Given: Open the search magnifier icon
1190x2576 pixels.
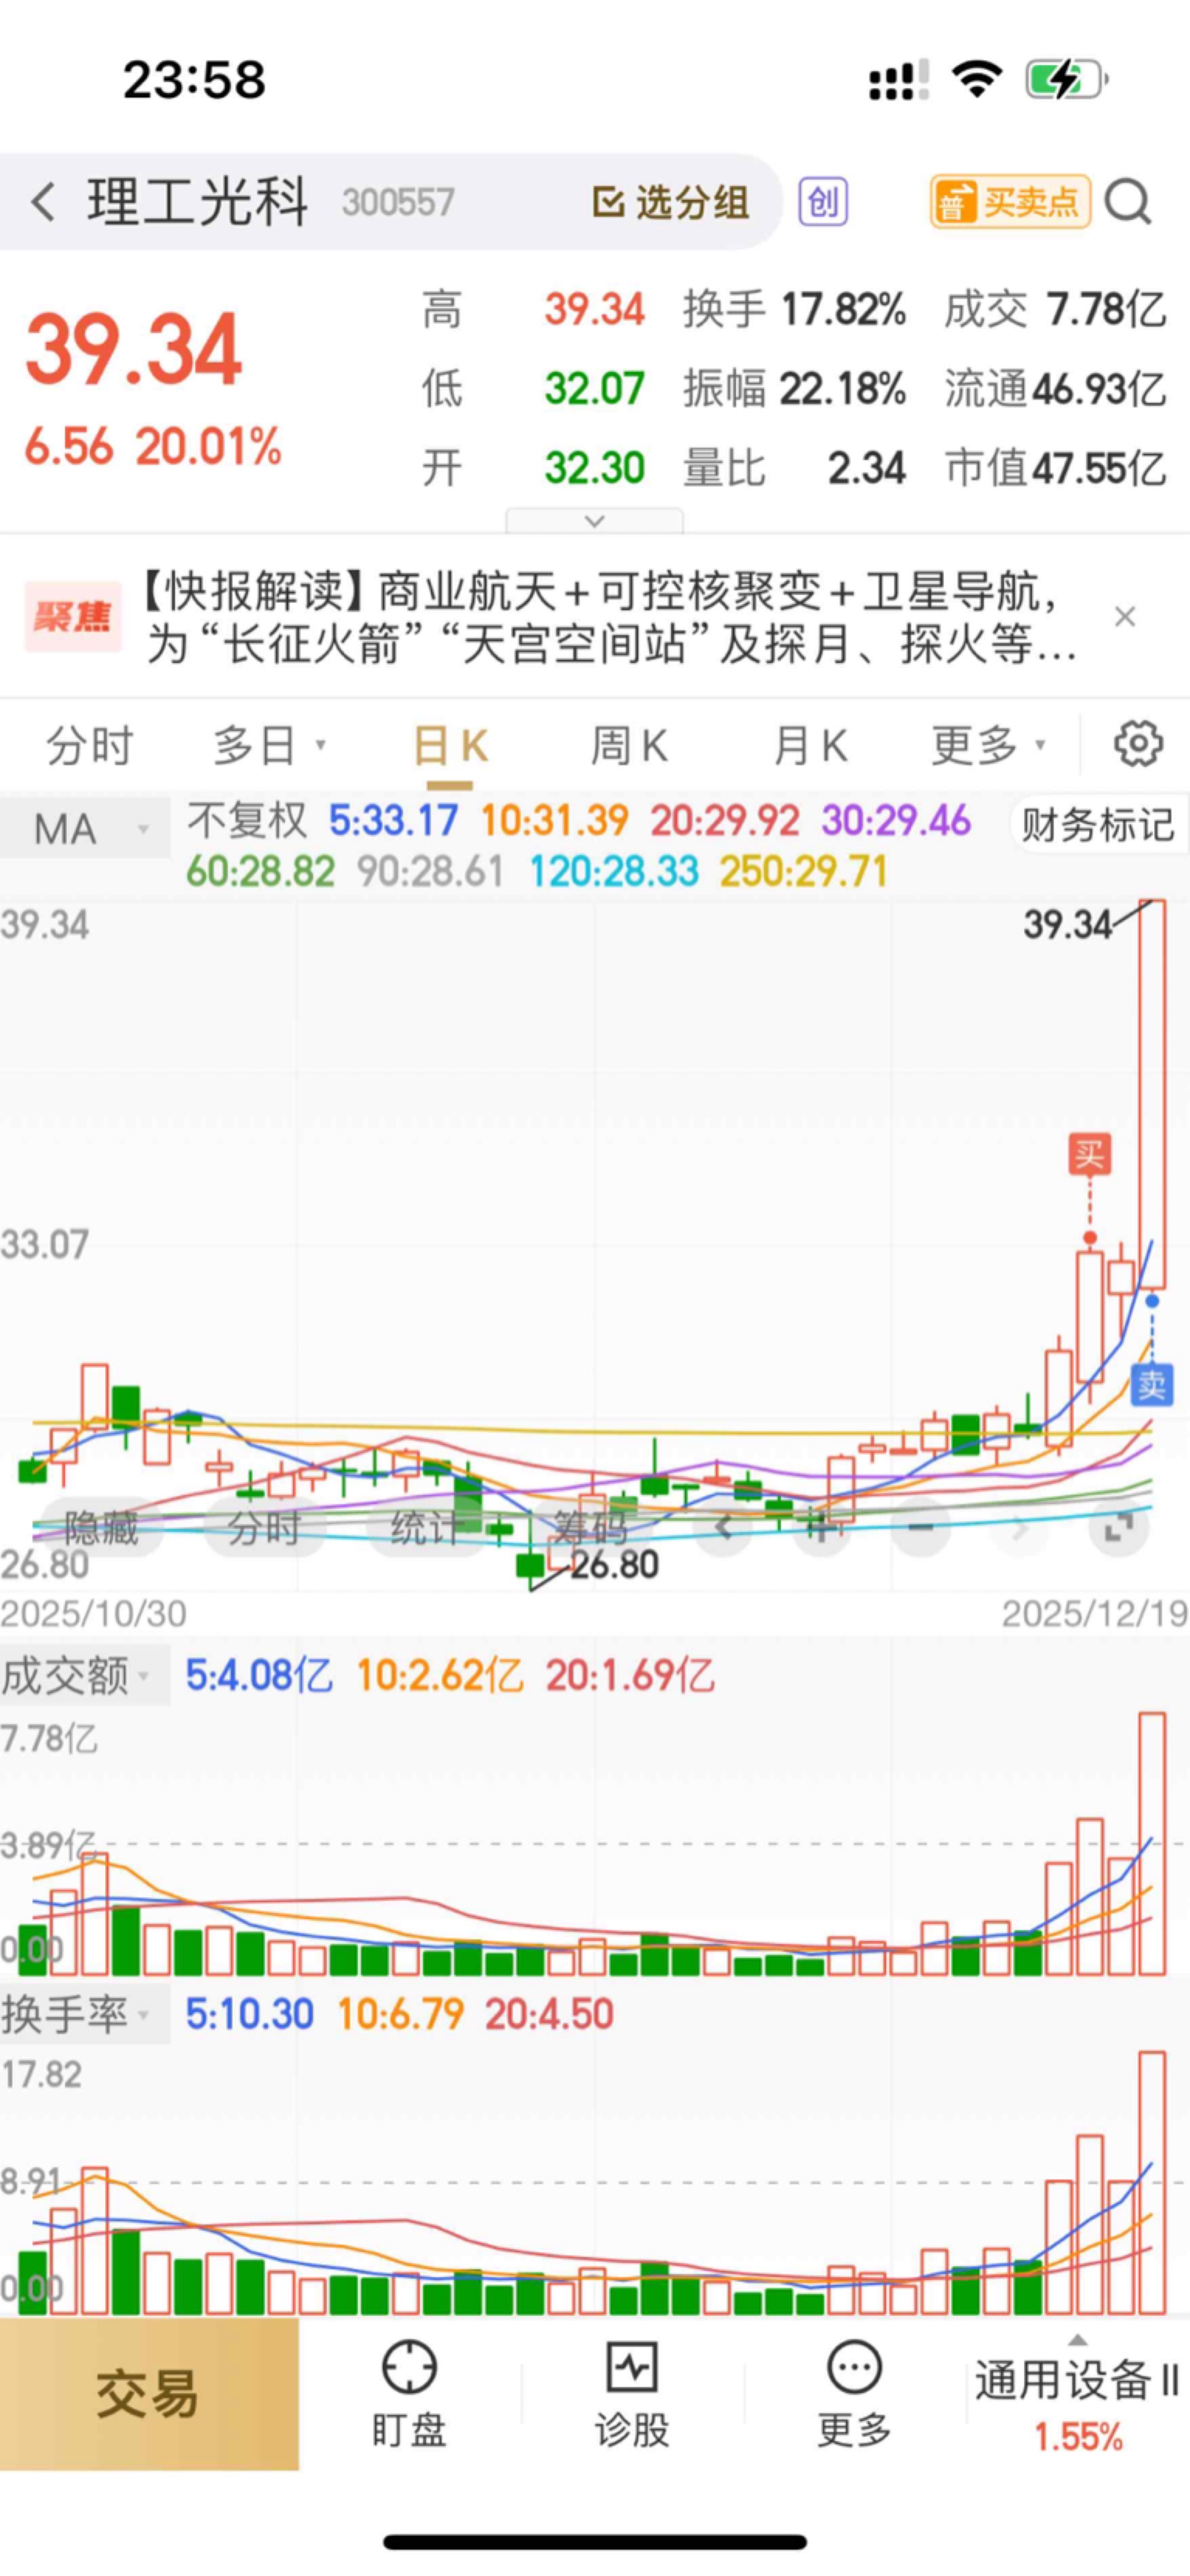Looking at the screenshot, I should pos(1128,203).
